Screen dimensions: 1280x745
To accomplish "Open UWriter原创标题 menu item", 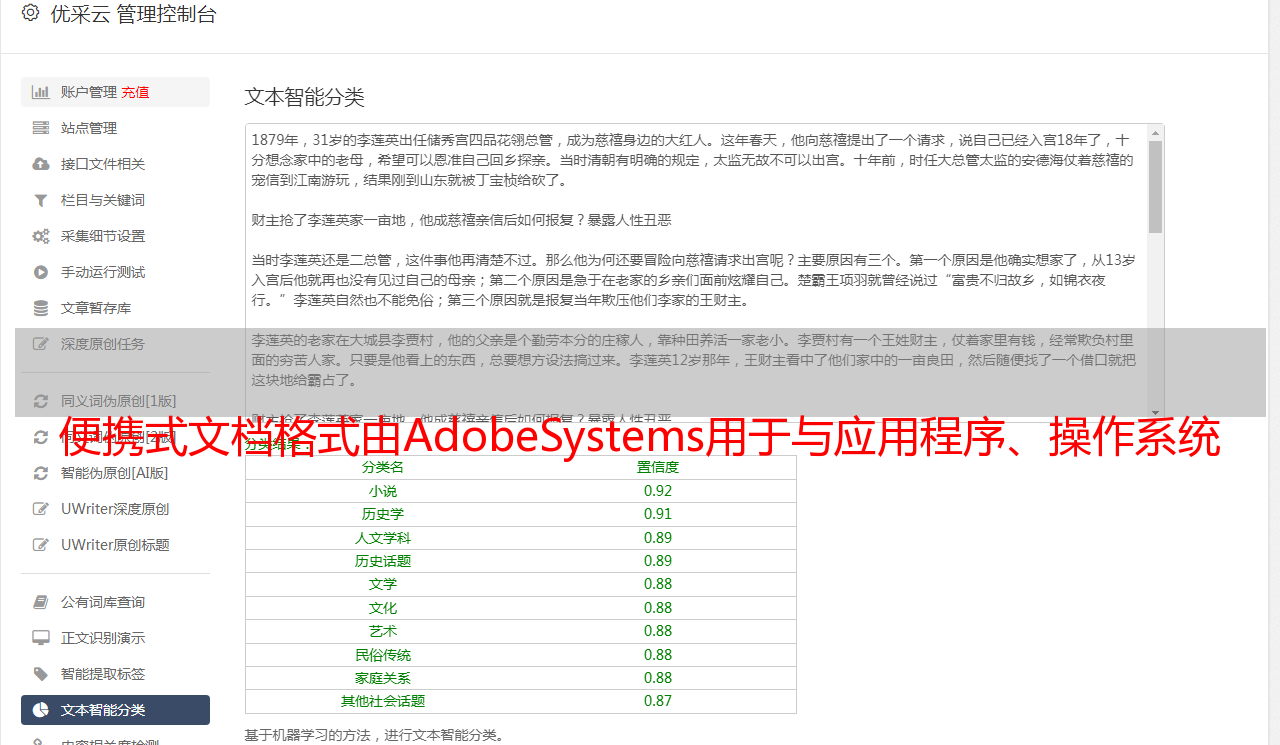I will [x=115, y=545].
